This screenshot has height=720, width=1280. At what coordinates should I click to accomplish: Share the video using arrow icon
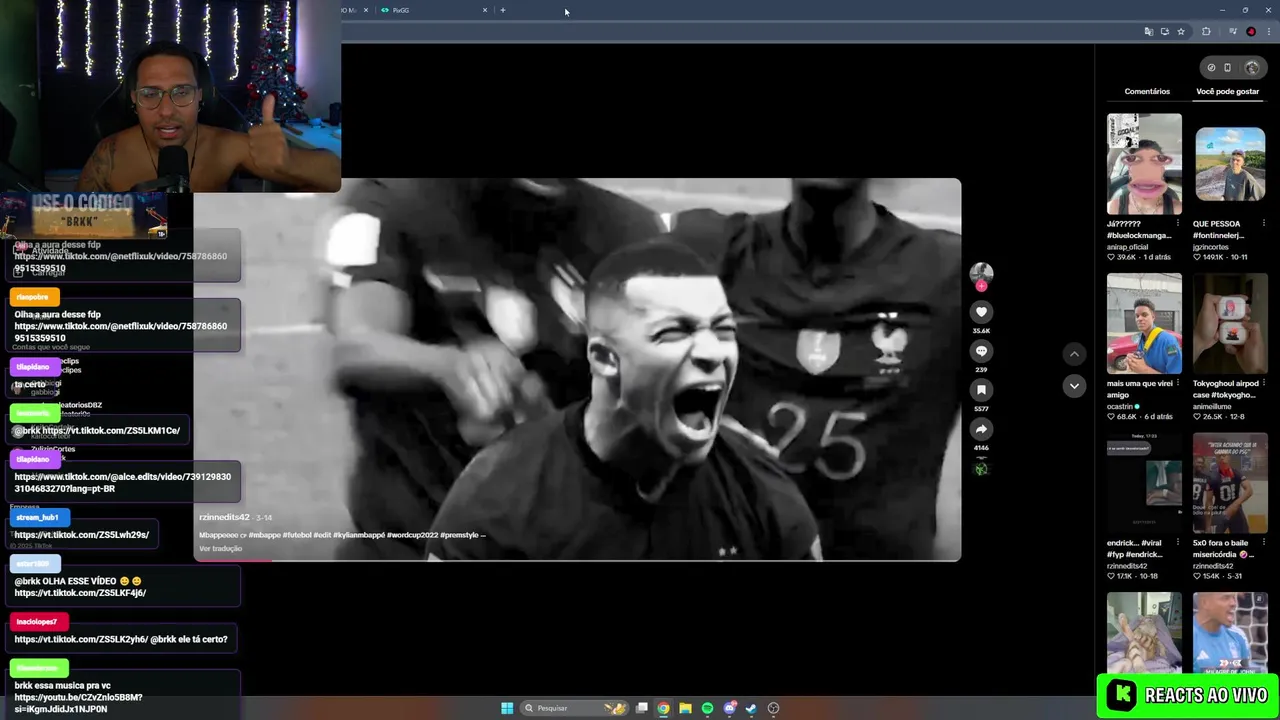point(981,429)
